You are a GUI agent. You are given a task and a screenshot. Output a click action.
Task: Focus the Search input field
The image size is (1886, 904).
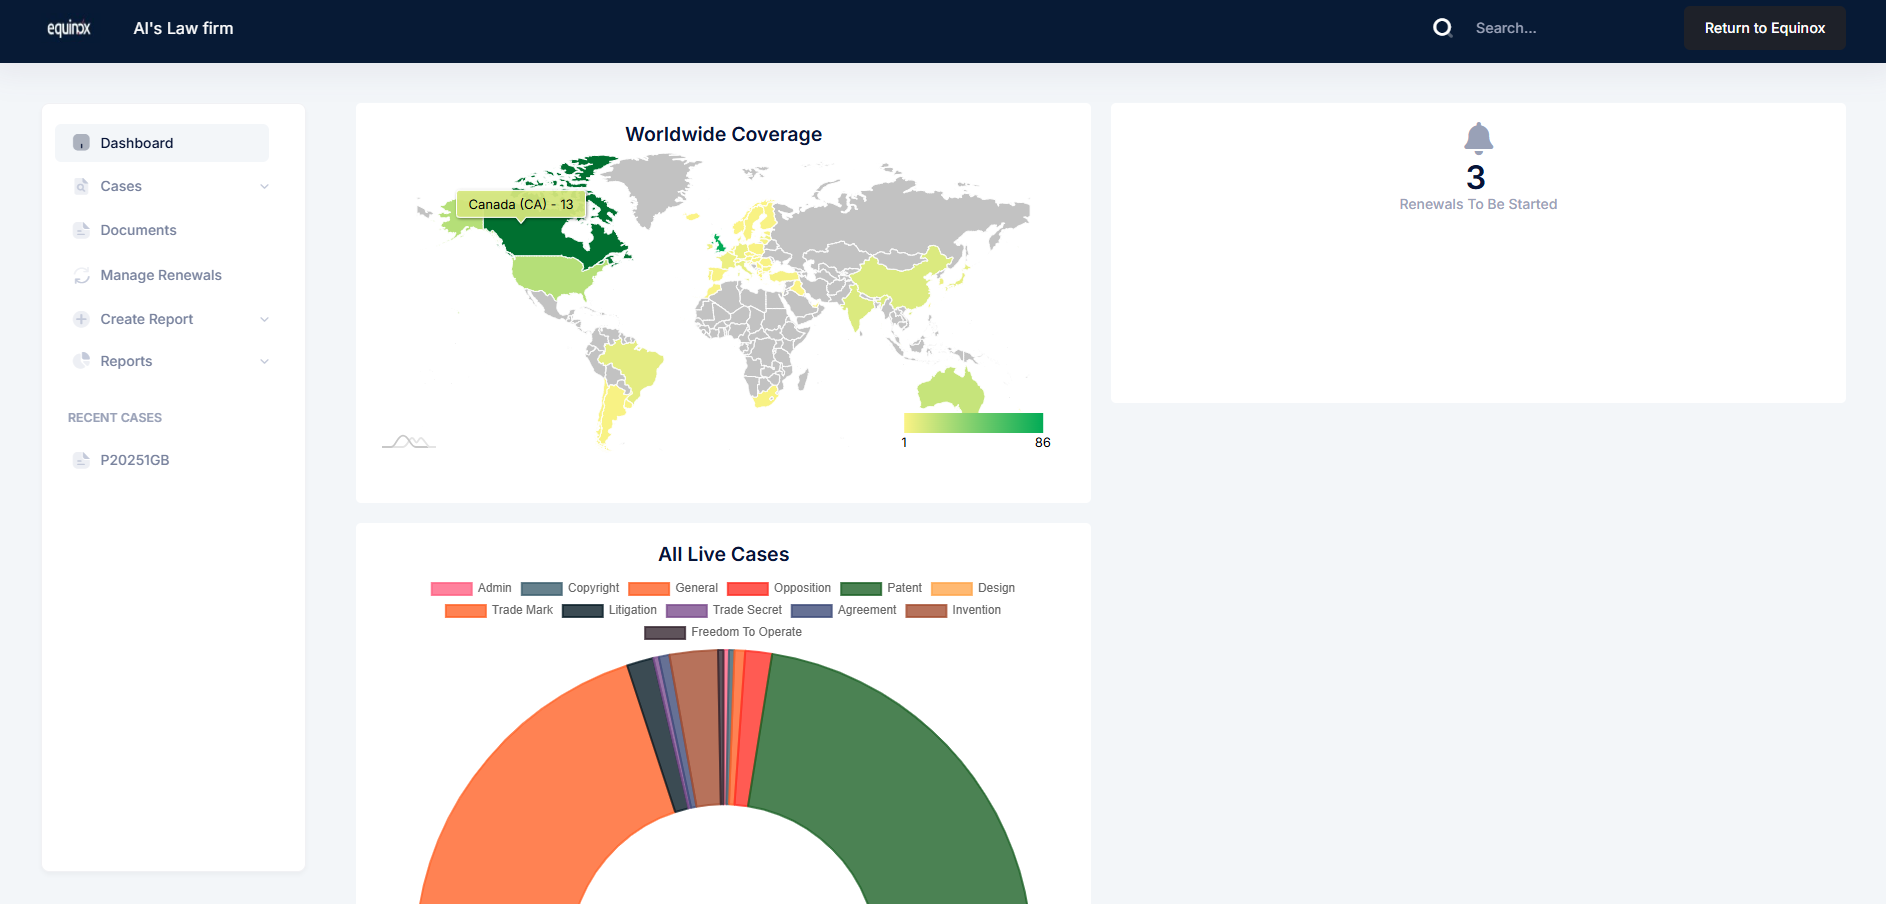[1565, 28]
